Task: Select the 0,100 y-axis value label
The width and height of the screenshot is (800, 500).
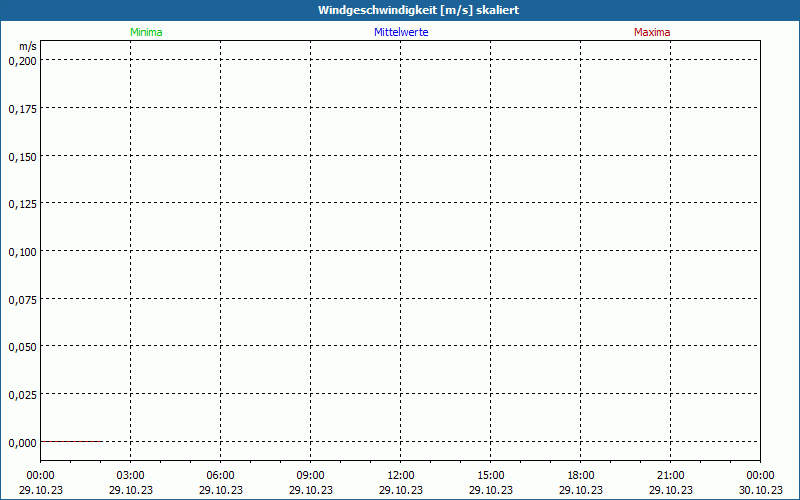Action: [x=22, y=251]
